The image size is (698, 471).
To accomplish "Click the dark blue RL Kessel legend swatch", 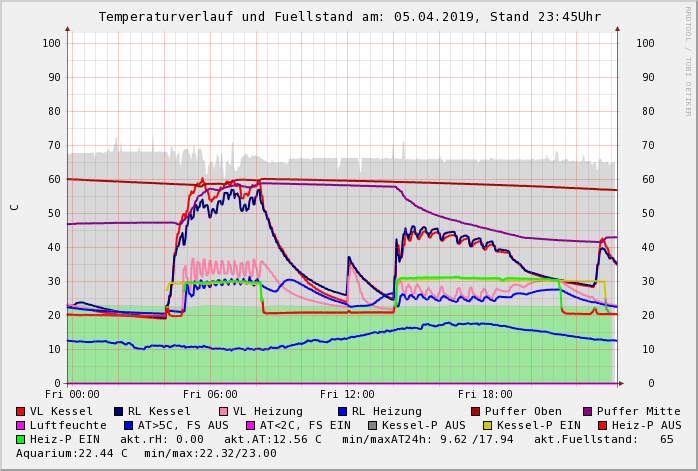I will click(x=118, y=411).
